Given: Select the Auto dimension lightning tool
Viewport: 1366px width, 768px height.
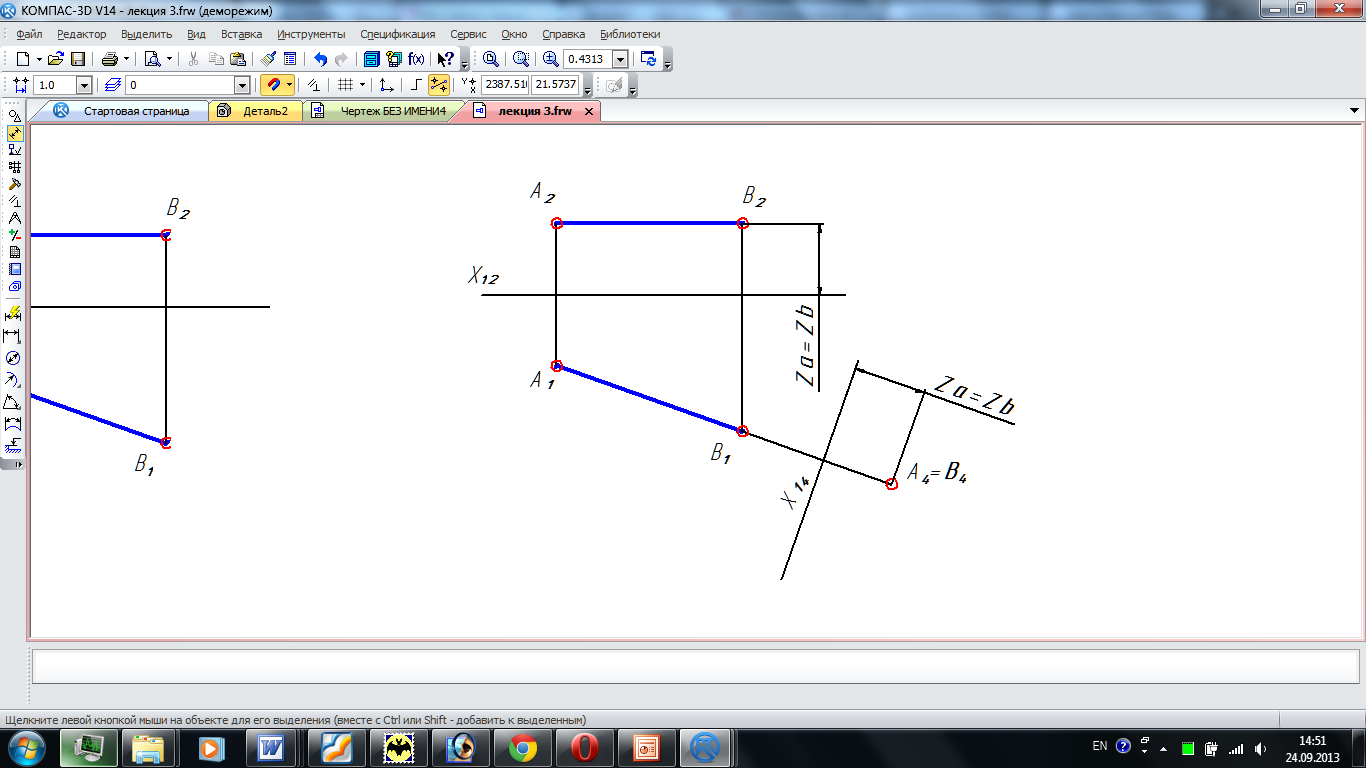Looking at the screenshot, I should (14, 313).
